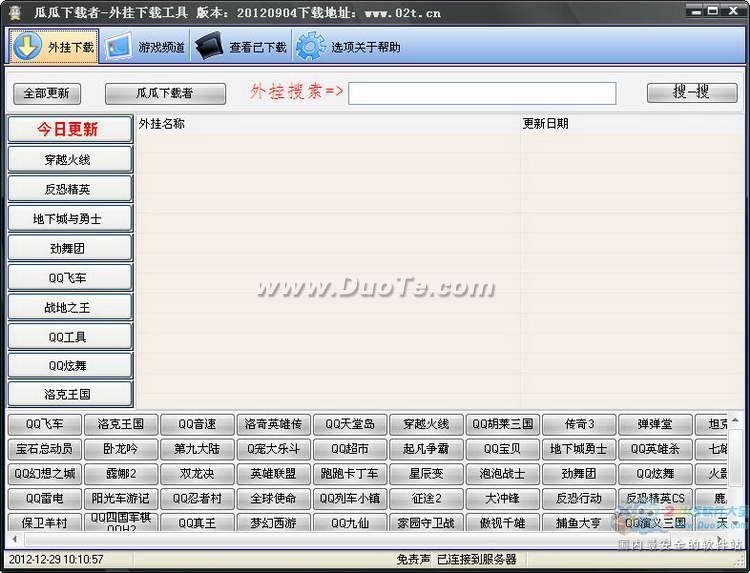The image size is (750, 573).
Task: Click QQ幻想之城 in the bottom grid
Action: 44,474
